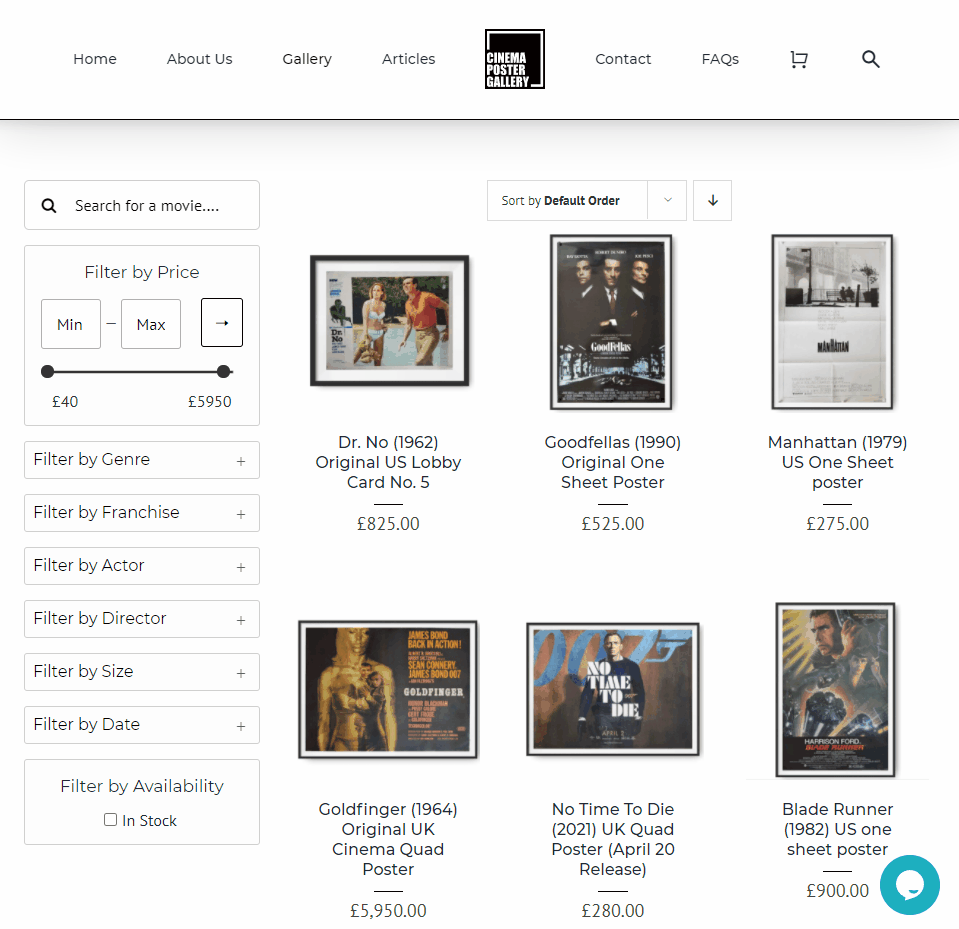Apply price filter with arrow button
959x929 pixels.
point(222,323)
